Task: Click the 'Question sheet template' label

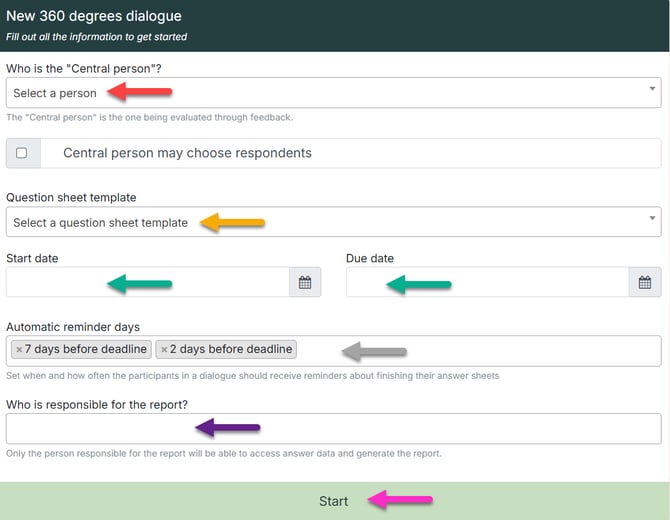Action: (x=71, y=197)
